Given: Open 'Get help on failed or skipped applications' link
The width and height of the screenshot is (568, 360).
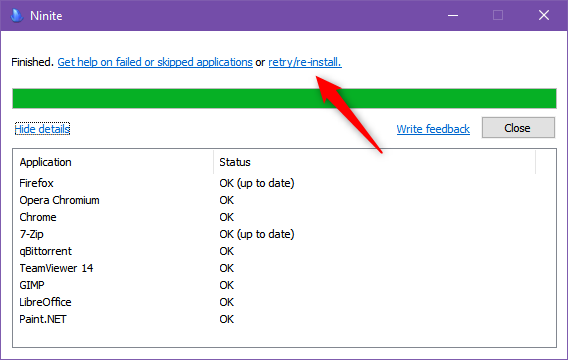Looking at the screenshot, I should (x=155, y=62).
